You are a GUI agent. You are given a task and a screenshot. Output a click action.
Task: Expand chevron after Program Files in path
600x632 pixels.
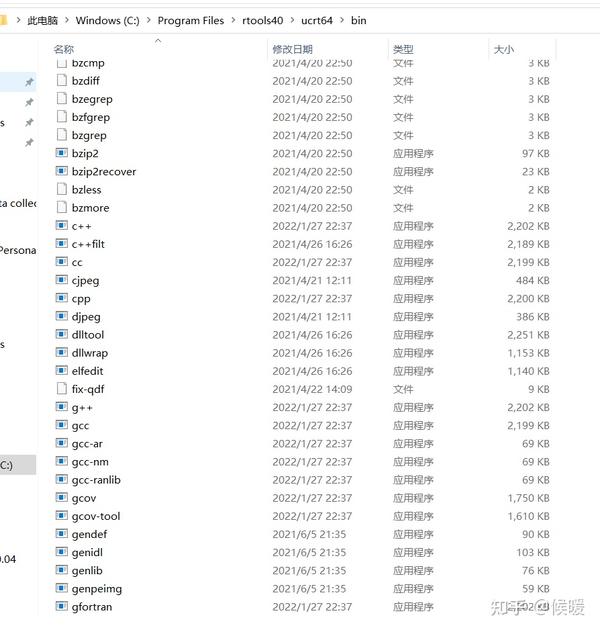[233, 20]
